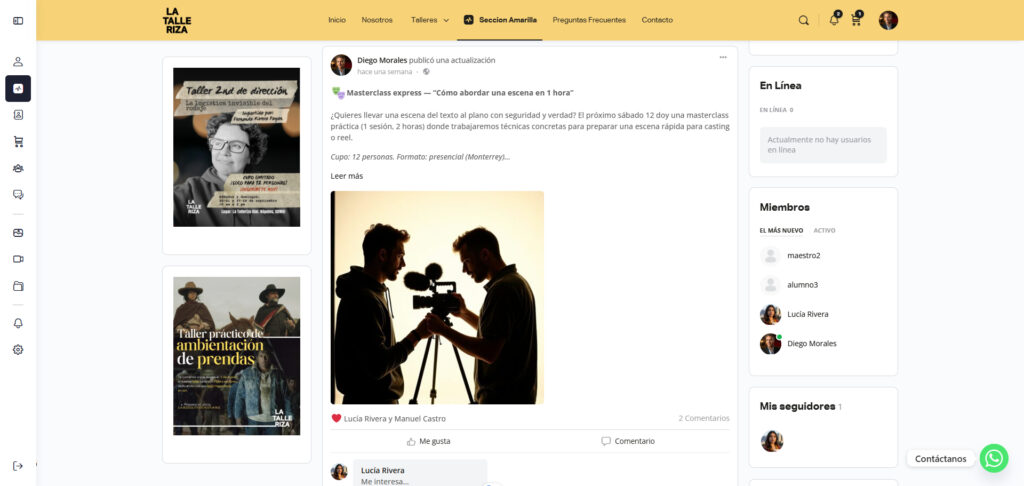1024x486 pixels.
Task: Open the search icon in header
Action: pos(804,20)
